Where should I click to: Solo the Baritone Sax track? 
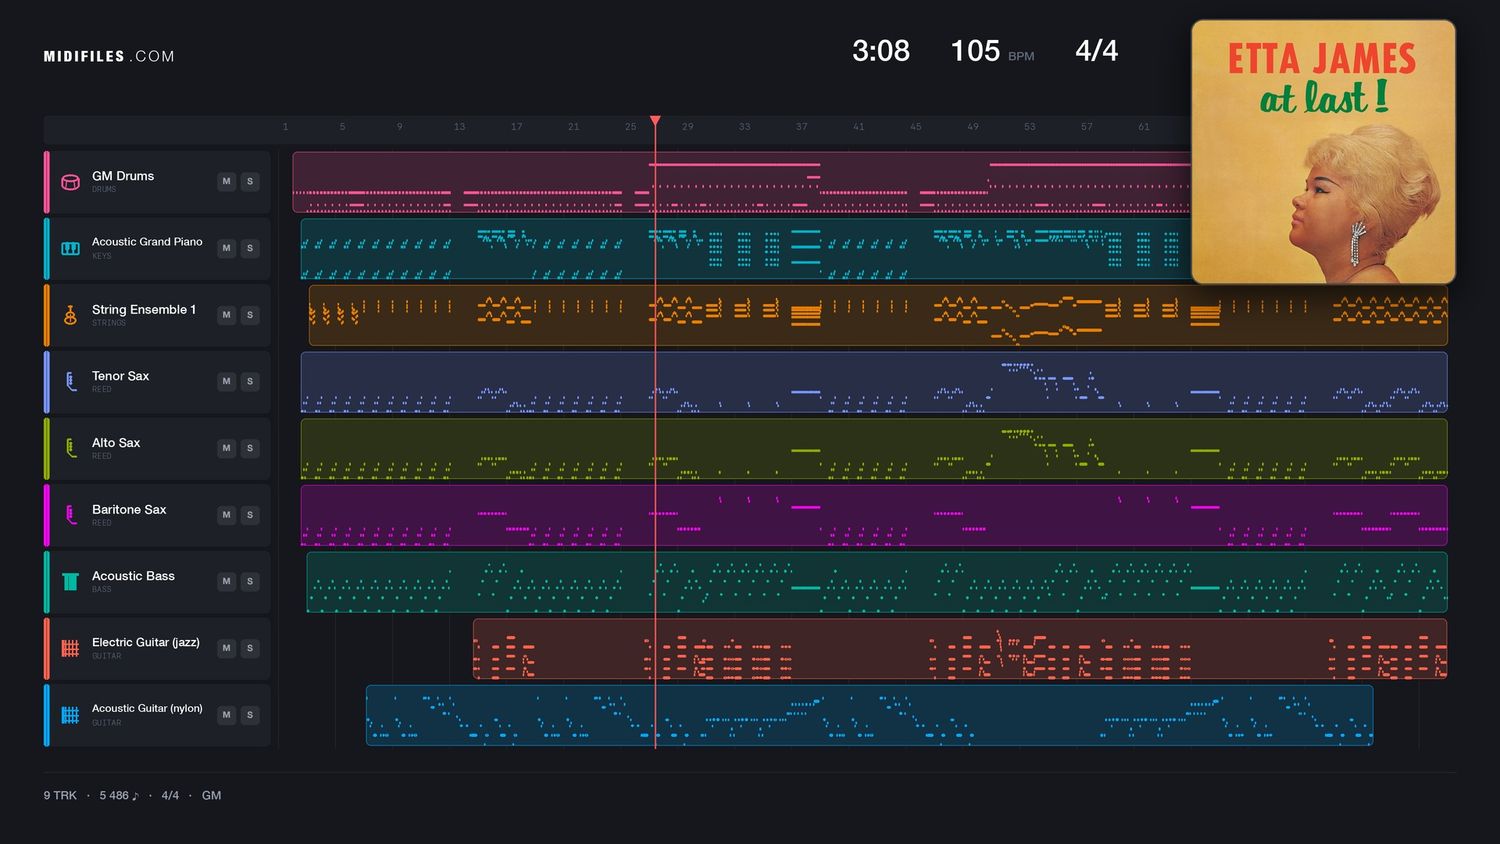pos(250,515)
